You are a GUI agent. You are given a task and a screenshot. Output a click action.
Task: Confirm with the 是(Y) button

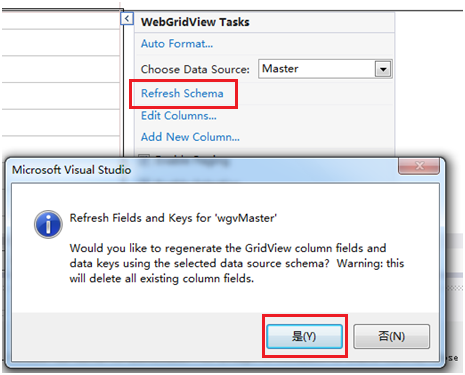(x=304, y=336)
